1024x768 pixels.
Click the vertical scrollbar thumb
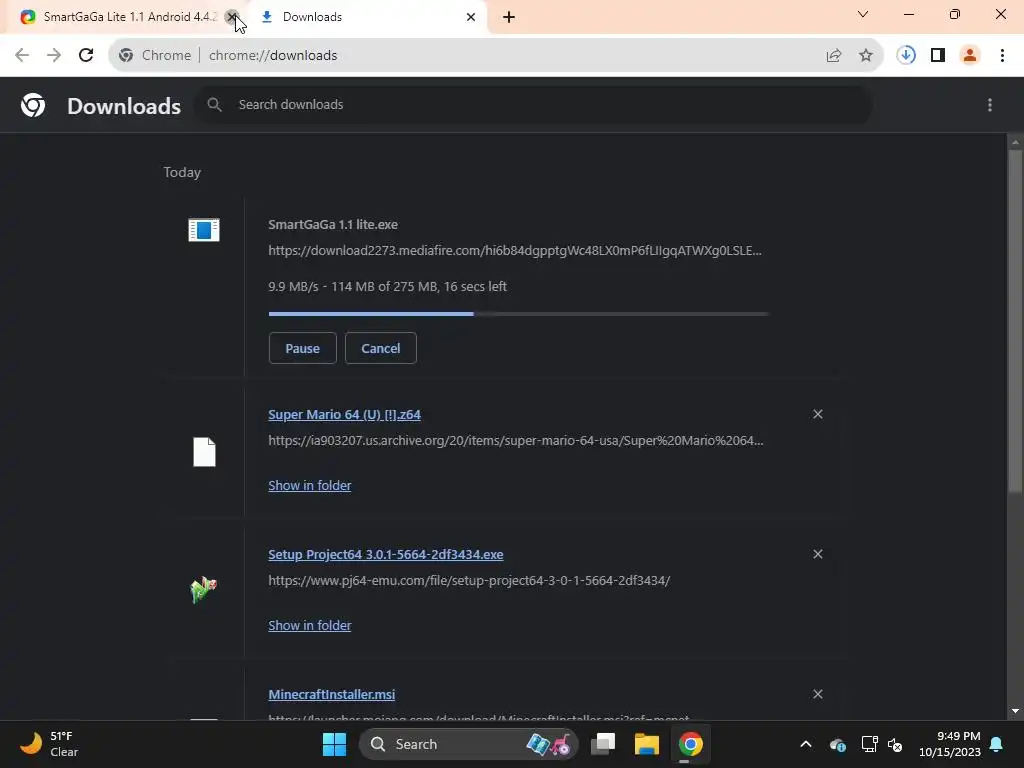[x=1015, y=321]
